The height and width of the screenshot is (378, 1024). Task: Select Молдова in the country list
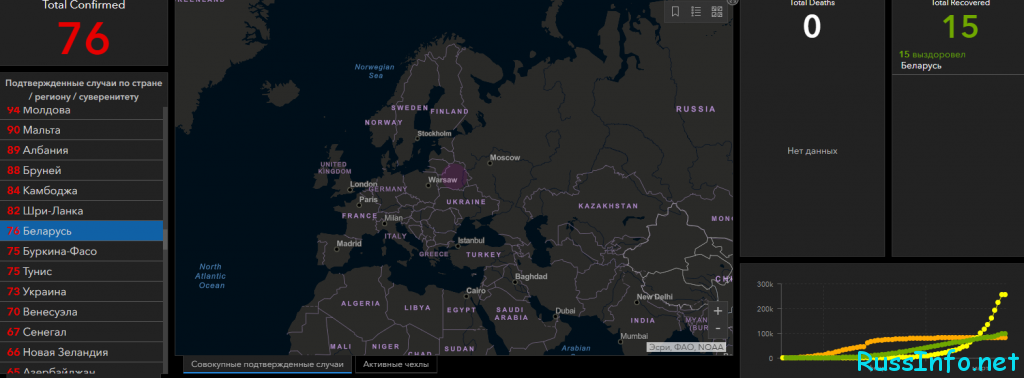click(x=82, y=110)
